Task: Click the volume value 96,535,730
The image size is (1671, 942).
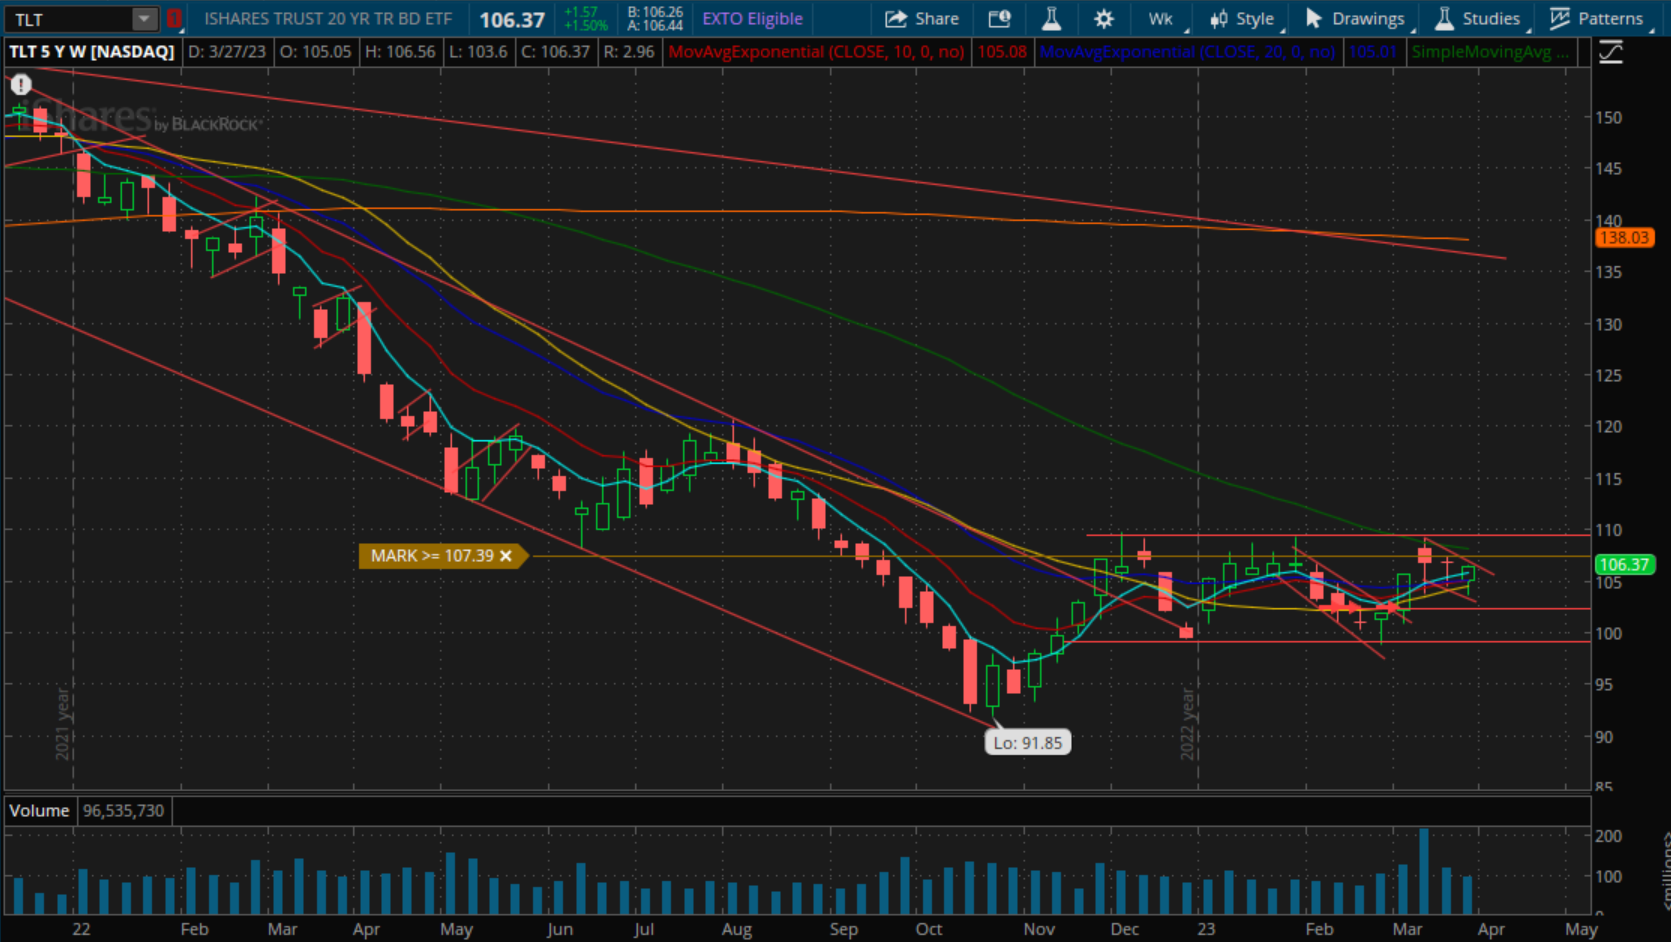Action: tap(123, 811)
